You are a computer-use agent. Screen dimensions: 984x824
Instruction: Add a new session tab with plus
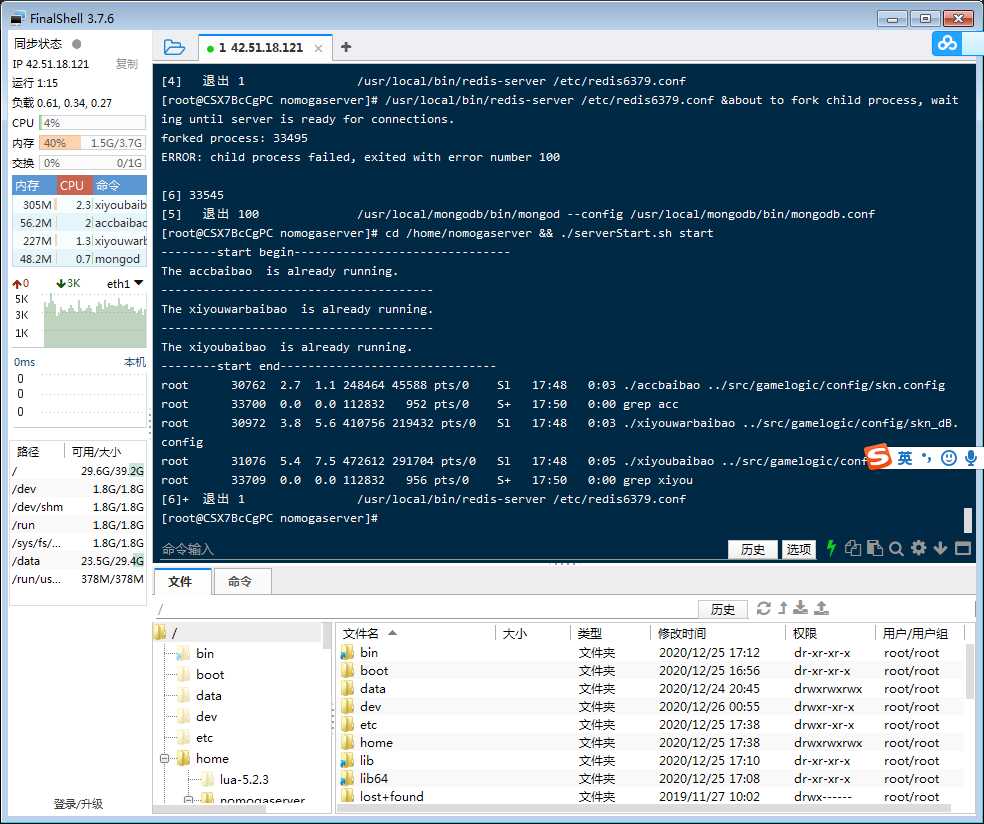tap(346, 47)
